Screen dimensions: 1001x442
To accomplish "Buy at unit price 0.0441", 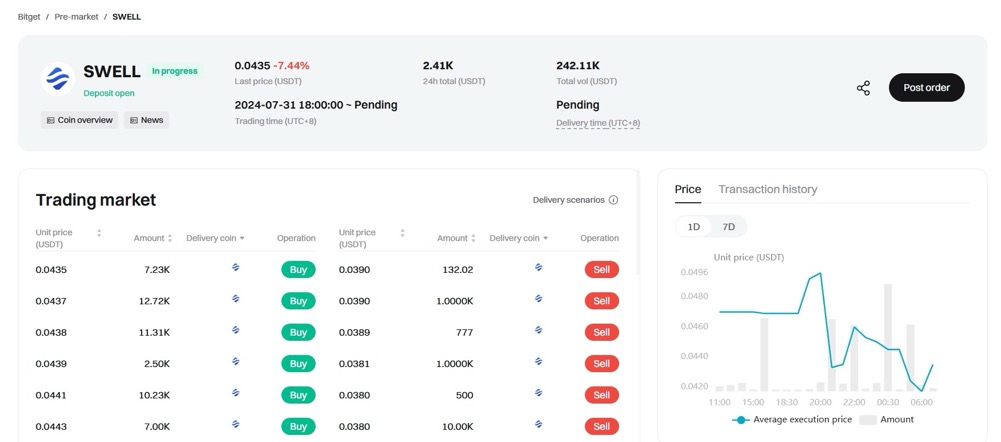I will point(298,395).
